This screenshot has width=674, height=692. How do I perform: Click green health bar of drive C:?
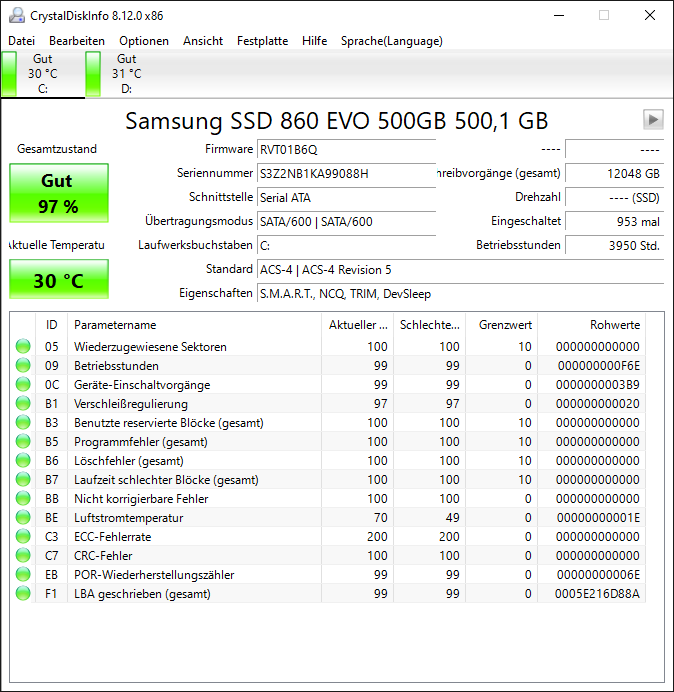[9, 74]
